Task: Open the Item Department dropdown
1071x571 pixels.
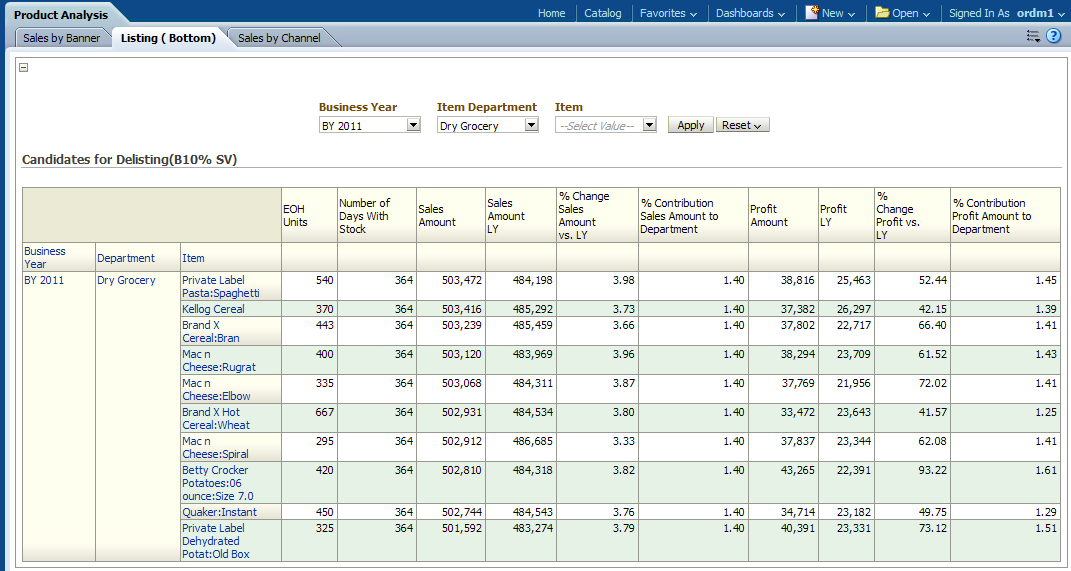Action: 531,126
